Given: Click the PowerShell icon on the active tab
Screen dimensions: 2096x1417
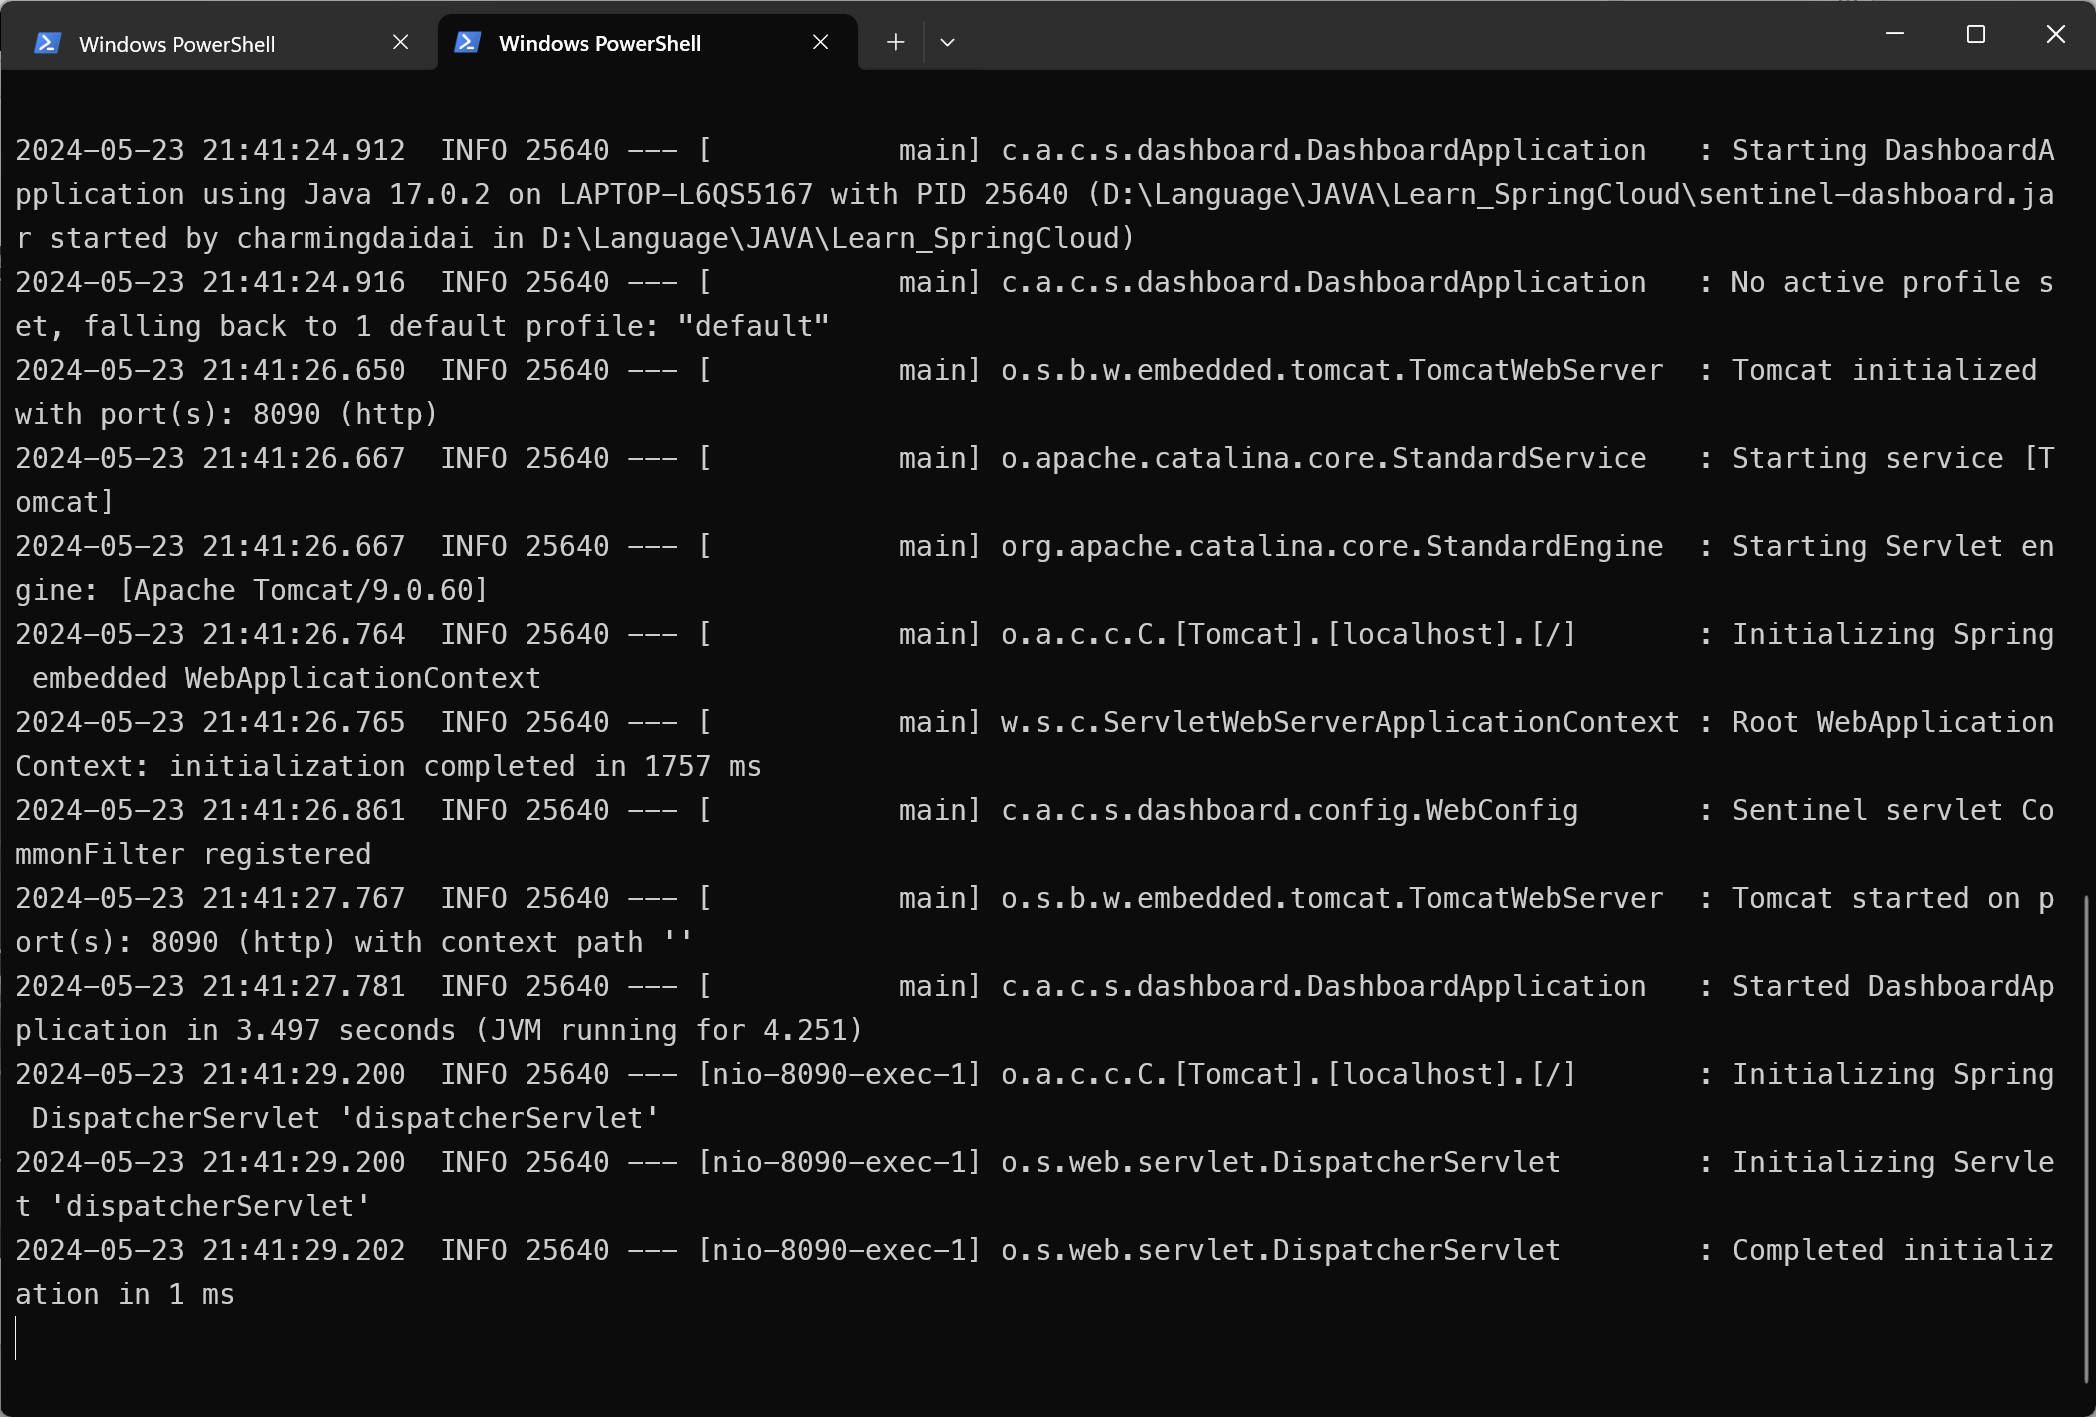Looking at the screenshot, I should [x=467, y=42].
